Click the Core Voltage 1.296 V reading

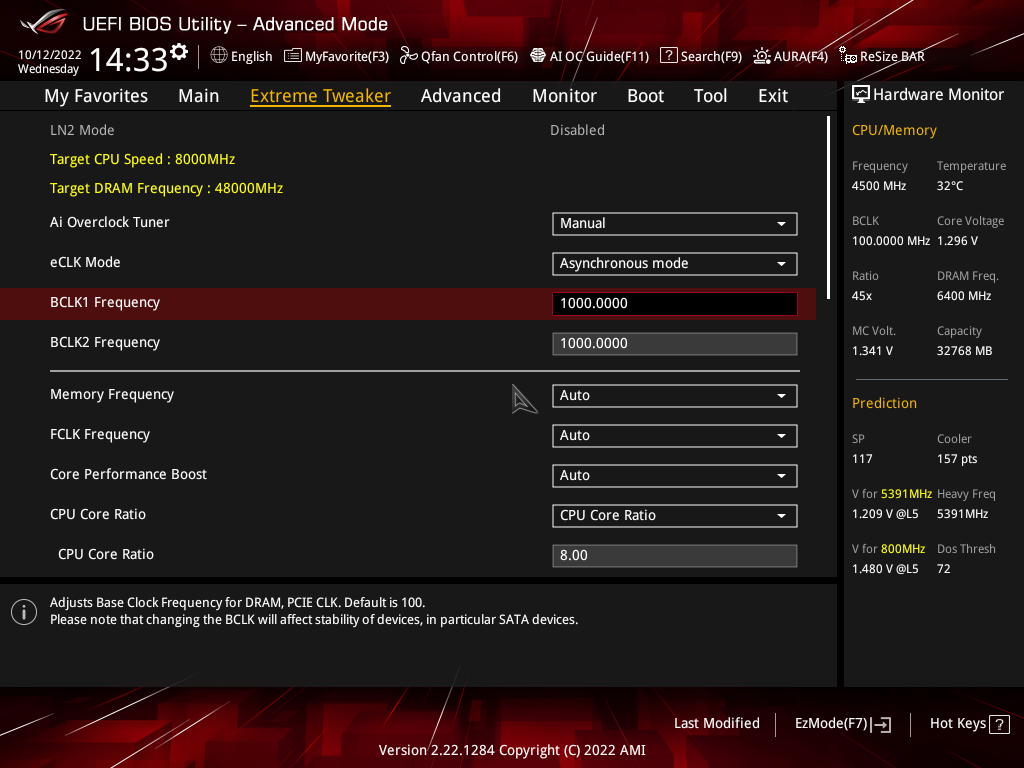(x=957, y=241)
